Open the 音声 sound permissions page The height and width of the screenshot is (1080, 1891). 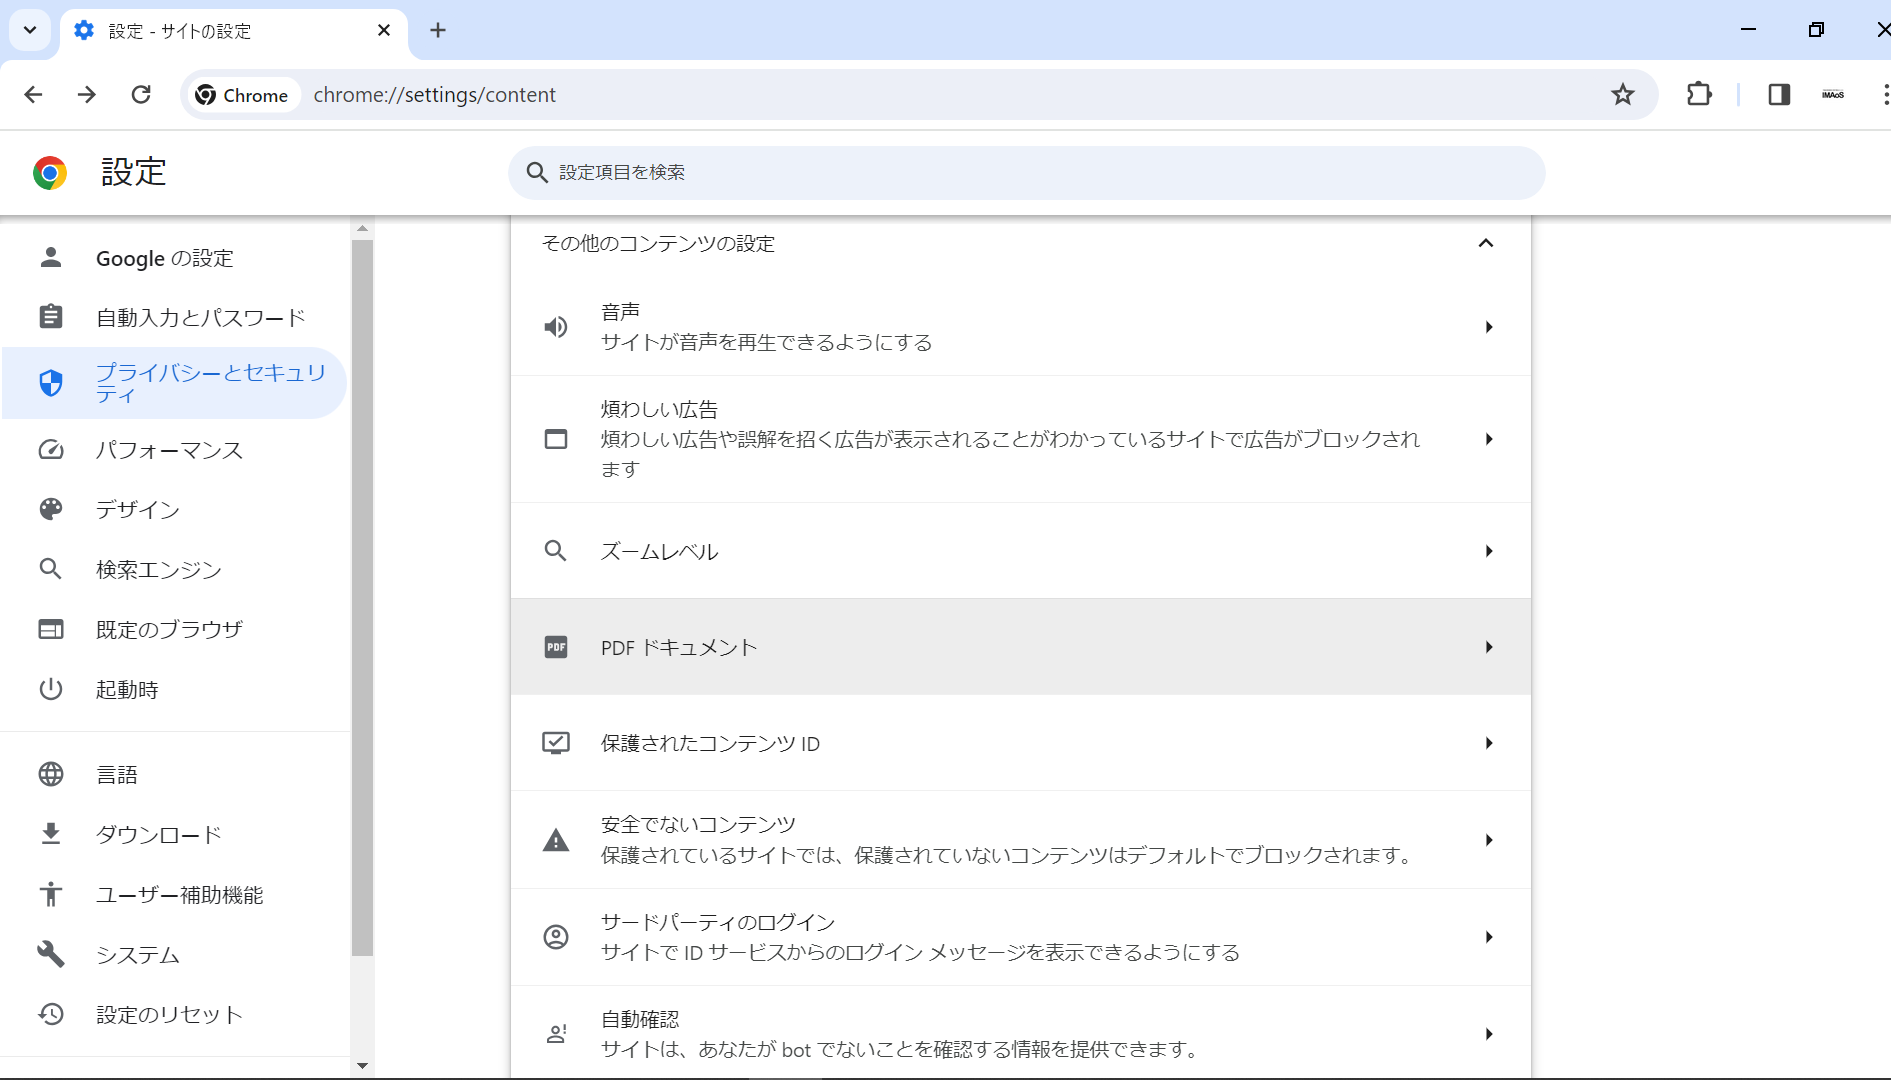[x=1020, y=327]
